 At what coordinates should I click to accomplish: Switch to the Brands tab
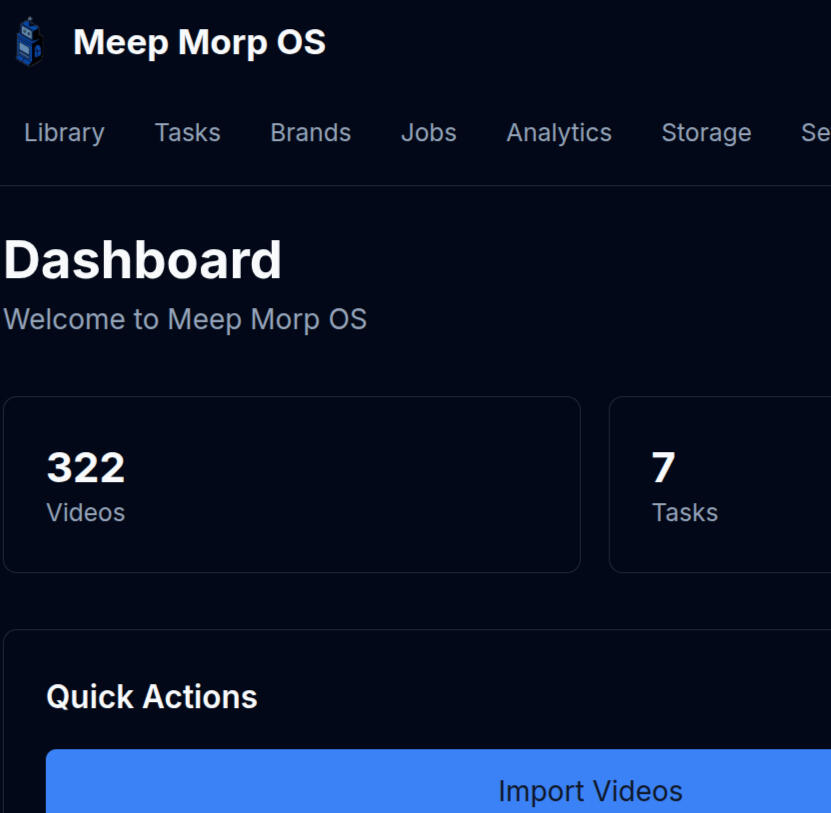(310, 133)
